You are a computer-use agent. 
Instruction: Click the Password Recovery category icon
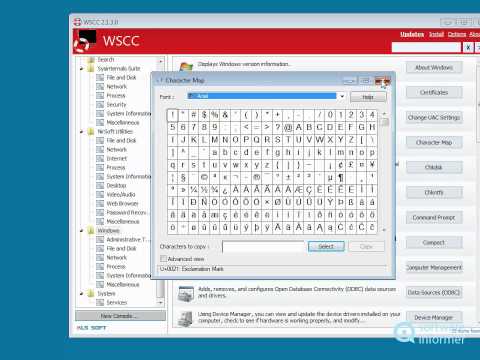(x=100, y=213)
